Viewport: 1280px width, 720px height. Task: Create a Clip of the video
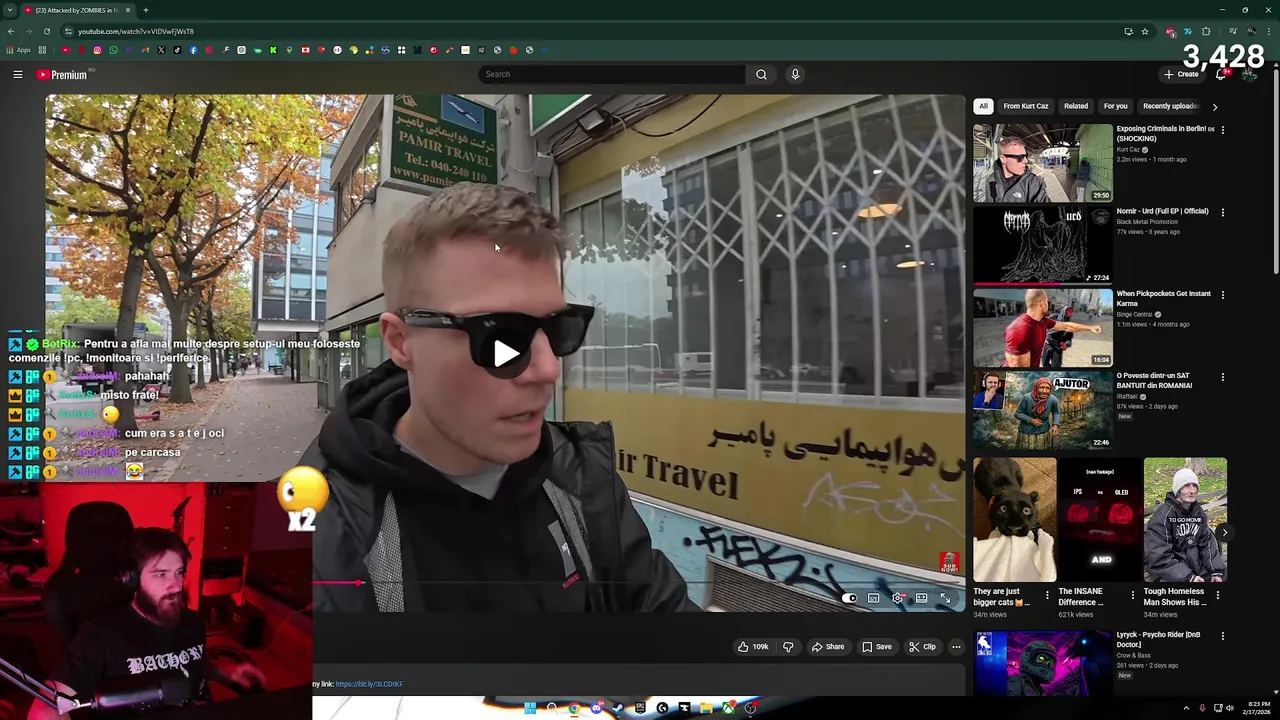tap(922, 647)
